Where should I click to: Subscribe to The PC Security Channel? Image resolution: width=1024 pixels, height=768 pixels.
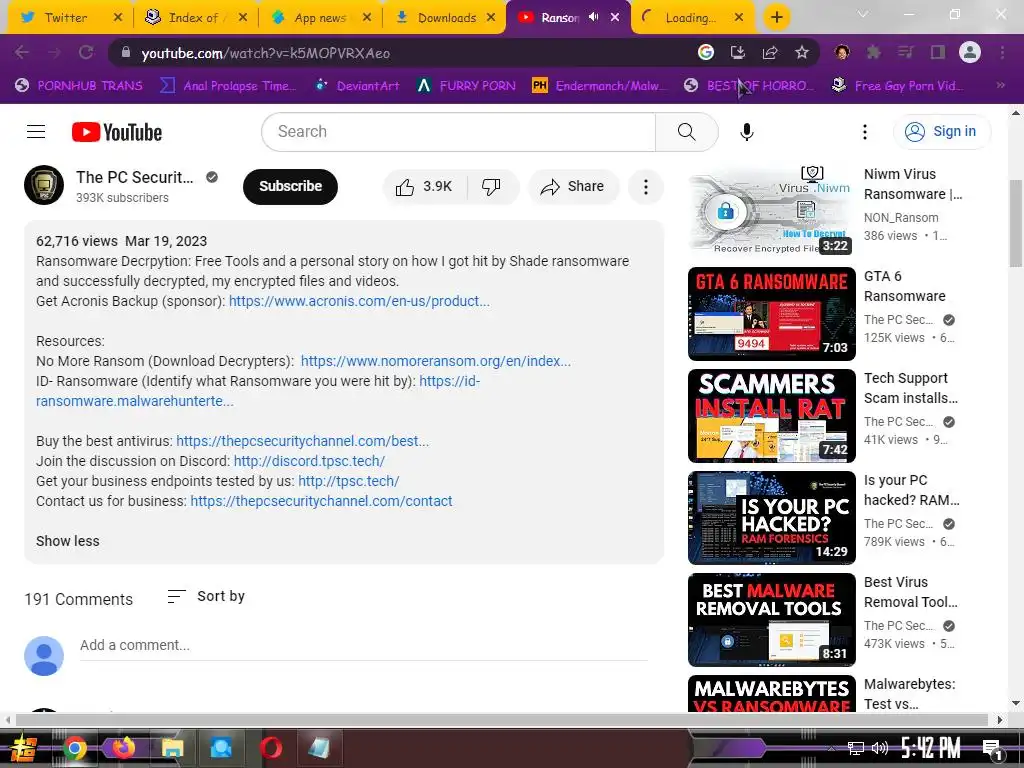(x=291, y=187)
